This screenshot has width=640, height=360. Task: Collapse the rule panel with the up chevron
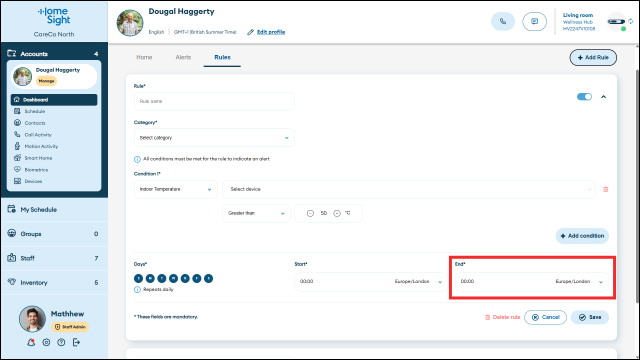(604, 97)
